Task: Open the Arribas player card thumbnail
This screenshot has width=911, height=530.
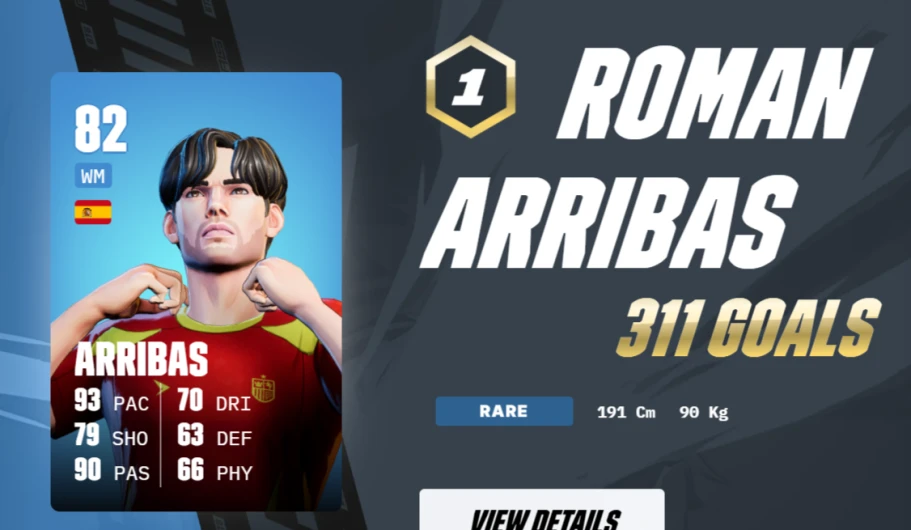Action: click(196, 292)
